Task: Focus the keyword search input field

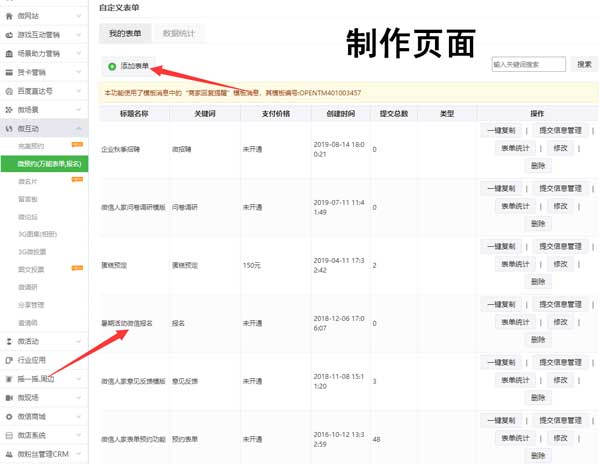Action: point(528,64)
